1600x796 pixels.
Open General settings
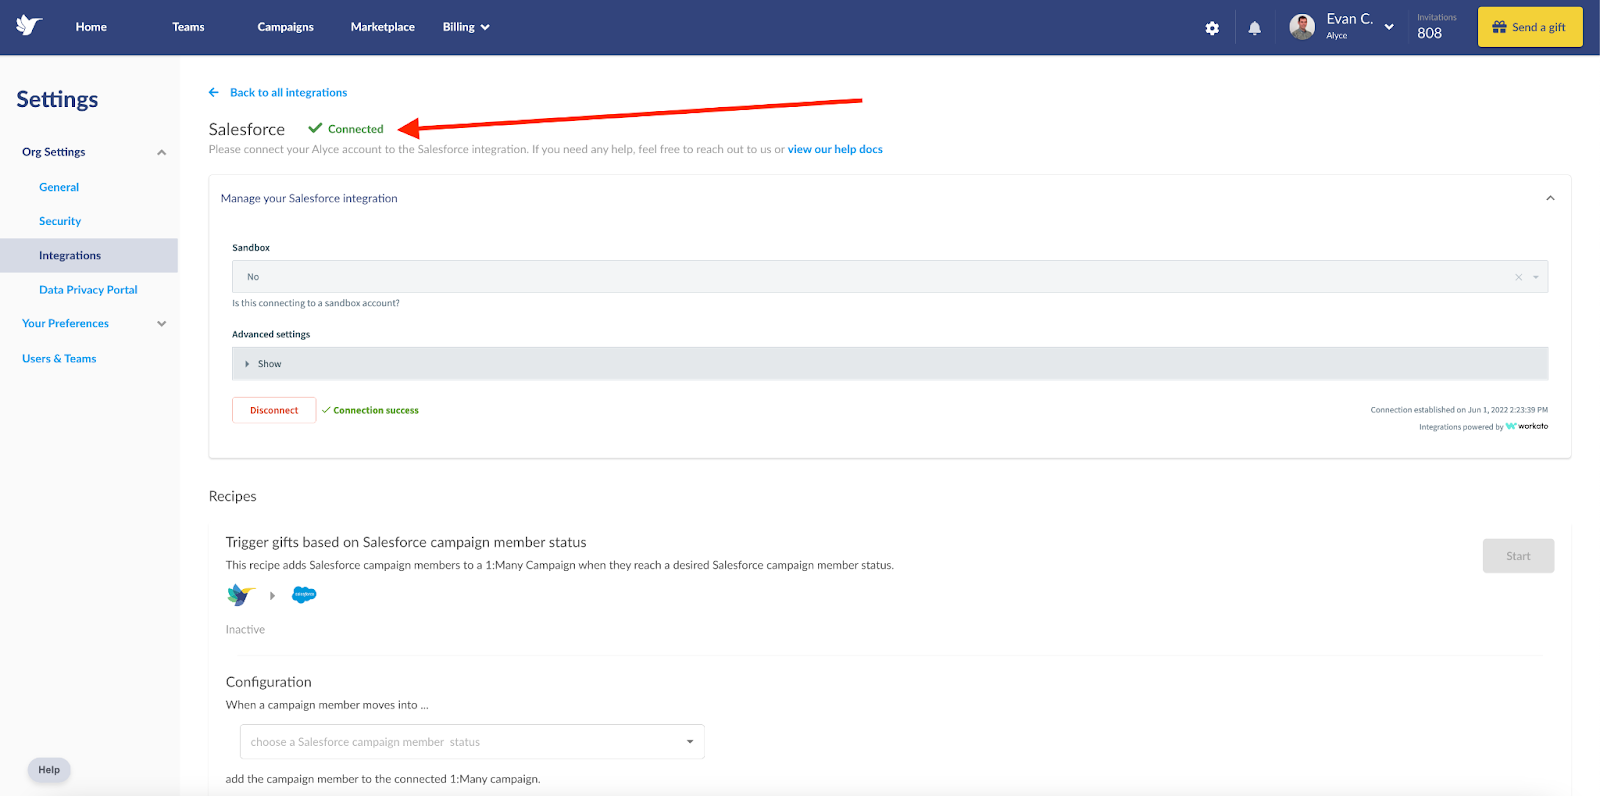pyautogui.click(x=59, y=187)
